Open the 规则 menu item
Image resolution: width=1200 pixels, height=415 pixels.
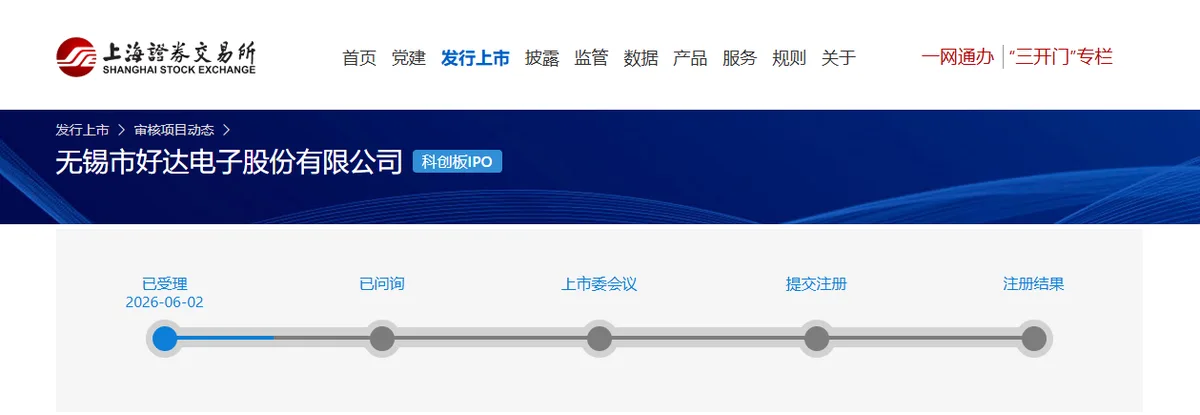click(x=789, y=58)
